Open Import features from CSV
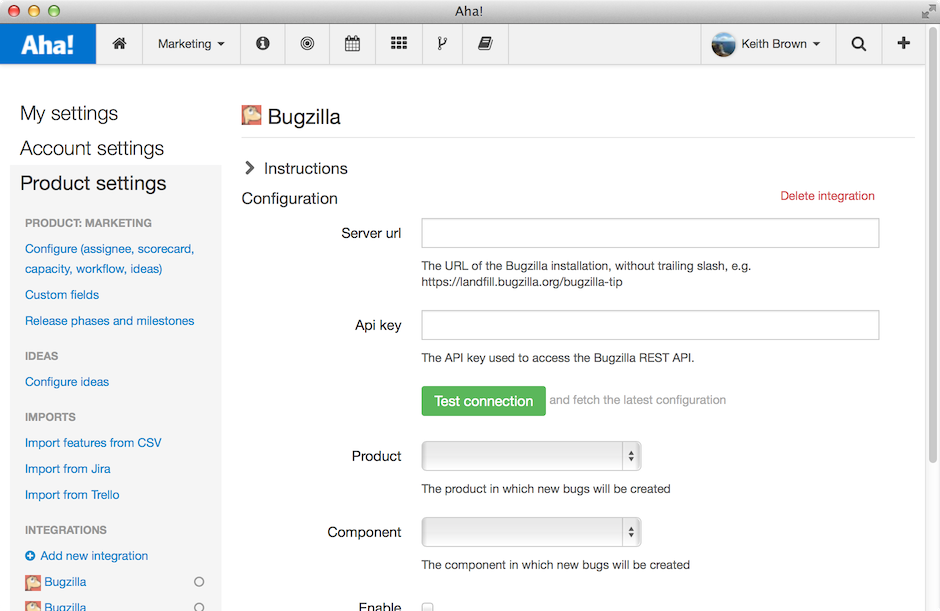Viewport: 940px width, 611px height. click(x=93, y=443)
